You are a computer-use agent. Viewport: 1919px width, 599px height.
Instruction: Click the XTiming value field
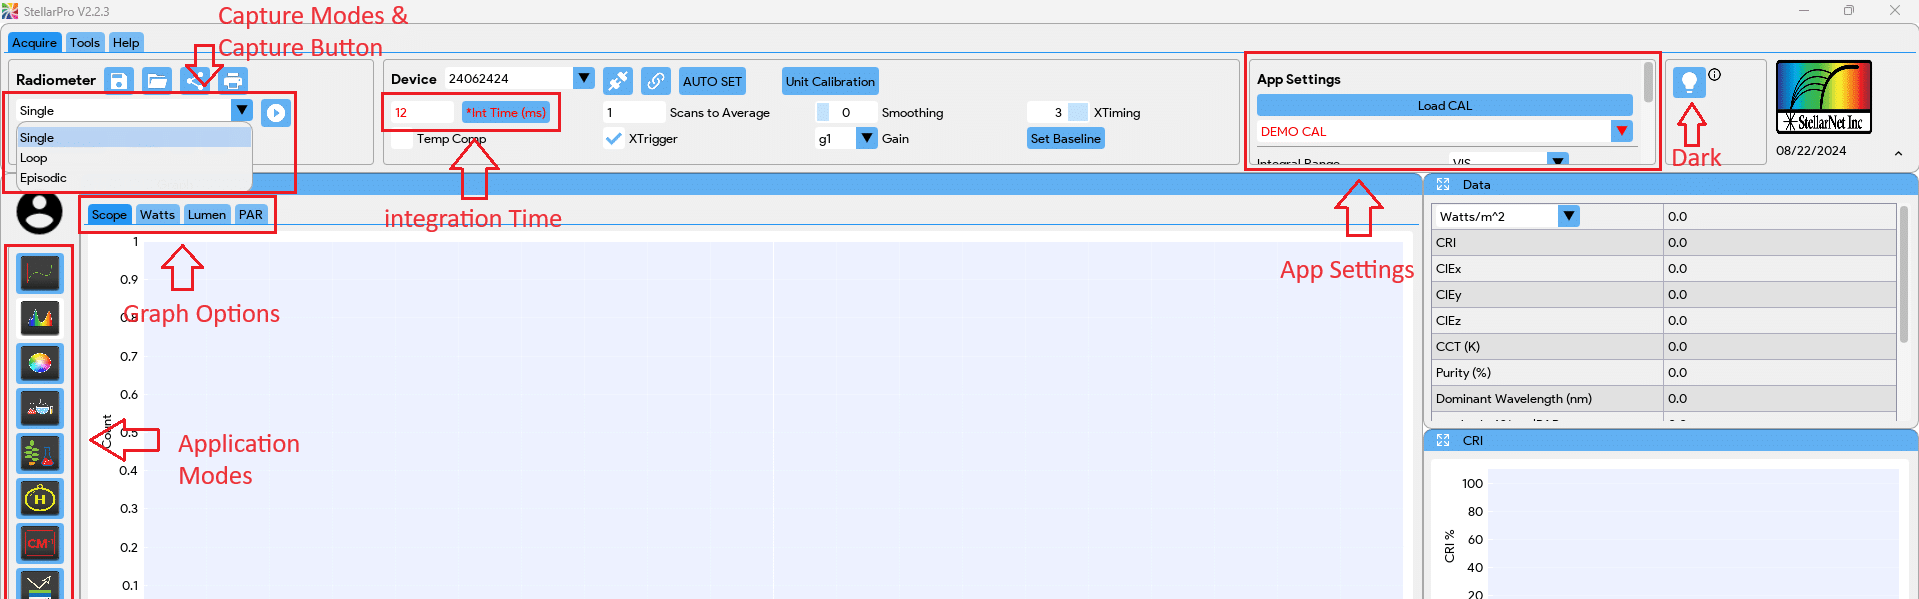pos(1047,112)
